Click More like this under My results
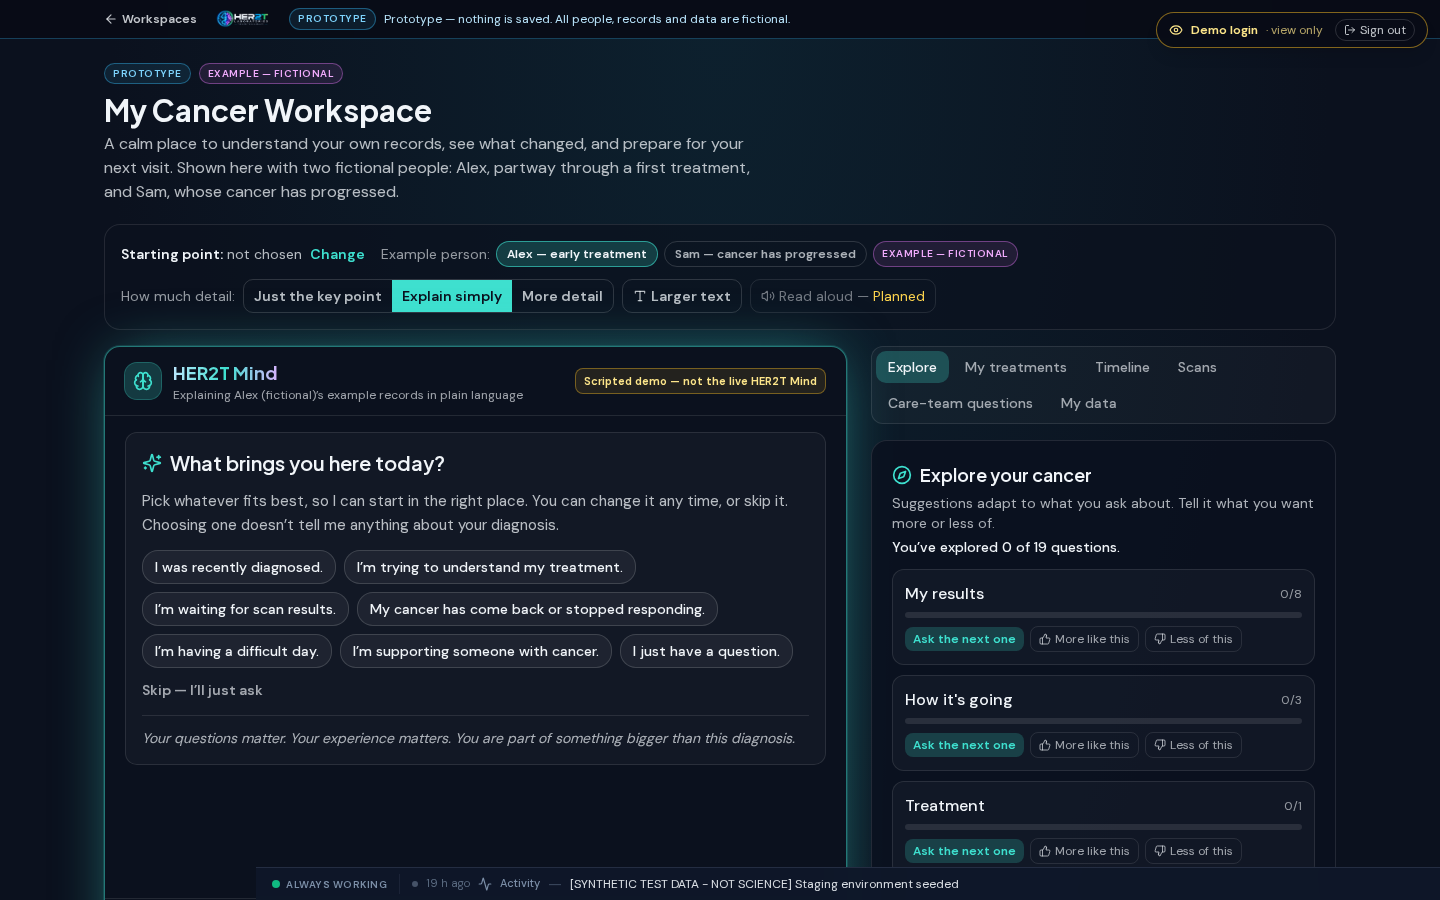 [x=1084, y=639]
